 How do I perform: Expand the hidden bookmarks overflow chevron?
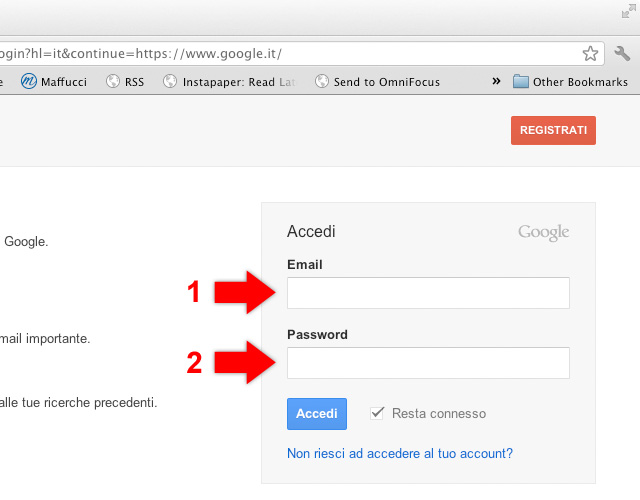(496, 81)
